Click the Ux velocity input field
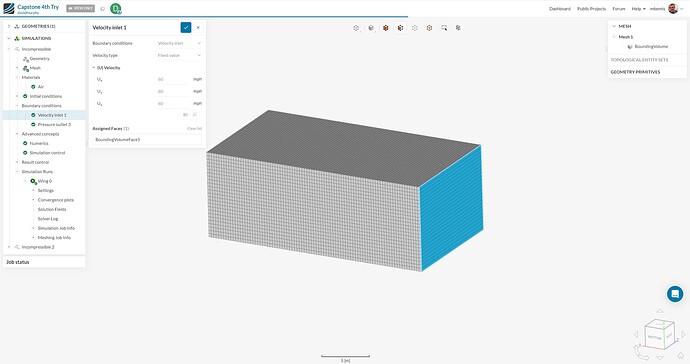The width and height of the screenshot is (690, 364). [173, 79]
